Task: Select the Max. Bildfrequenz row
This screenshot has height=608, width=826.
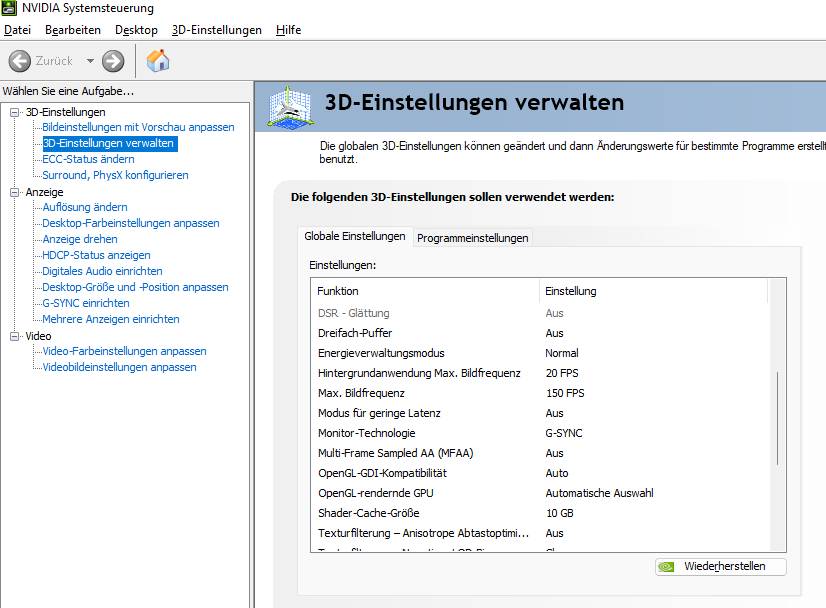Action: point(540,393)
